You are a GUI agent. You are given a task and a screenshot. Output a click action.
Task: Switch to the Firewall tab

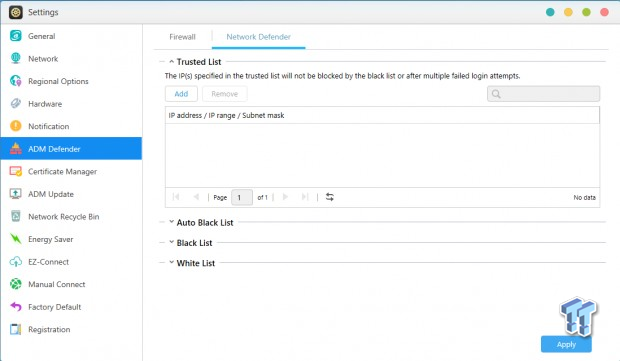coord(182,37)
